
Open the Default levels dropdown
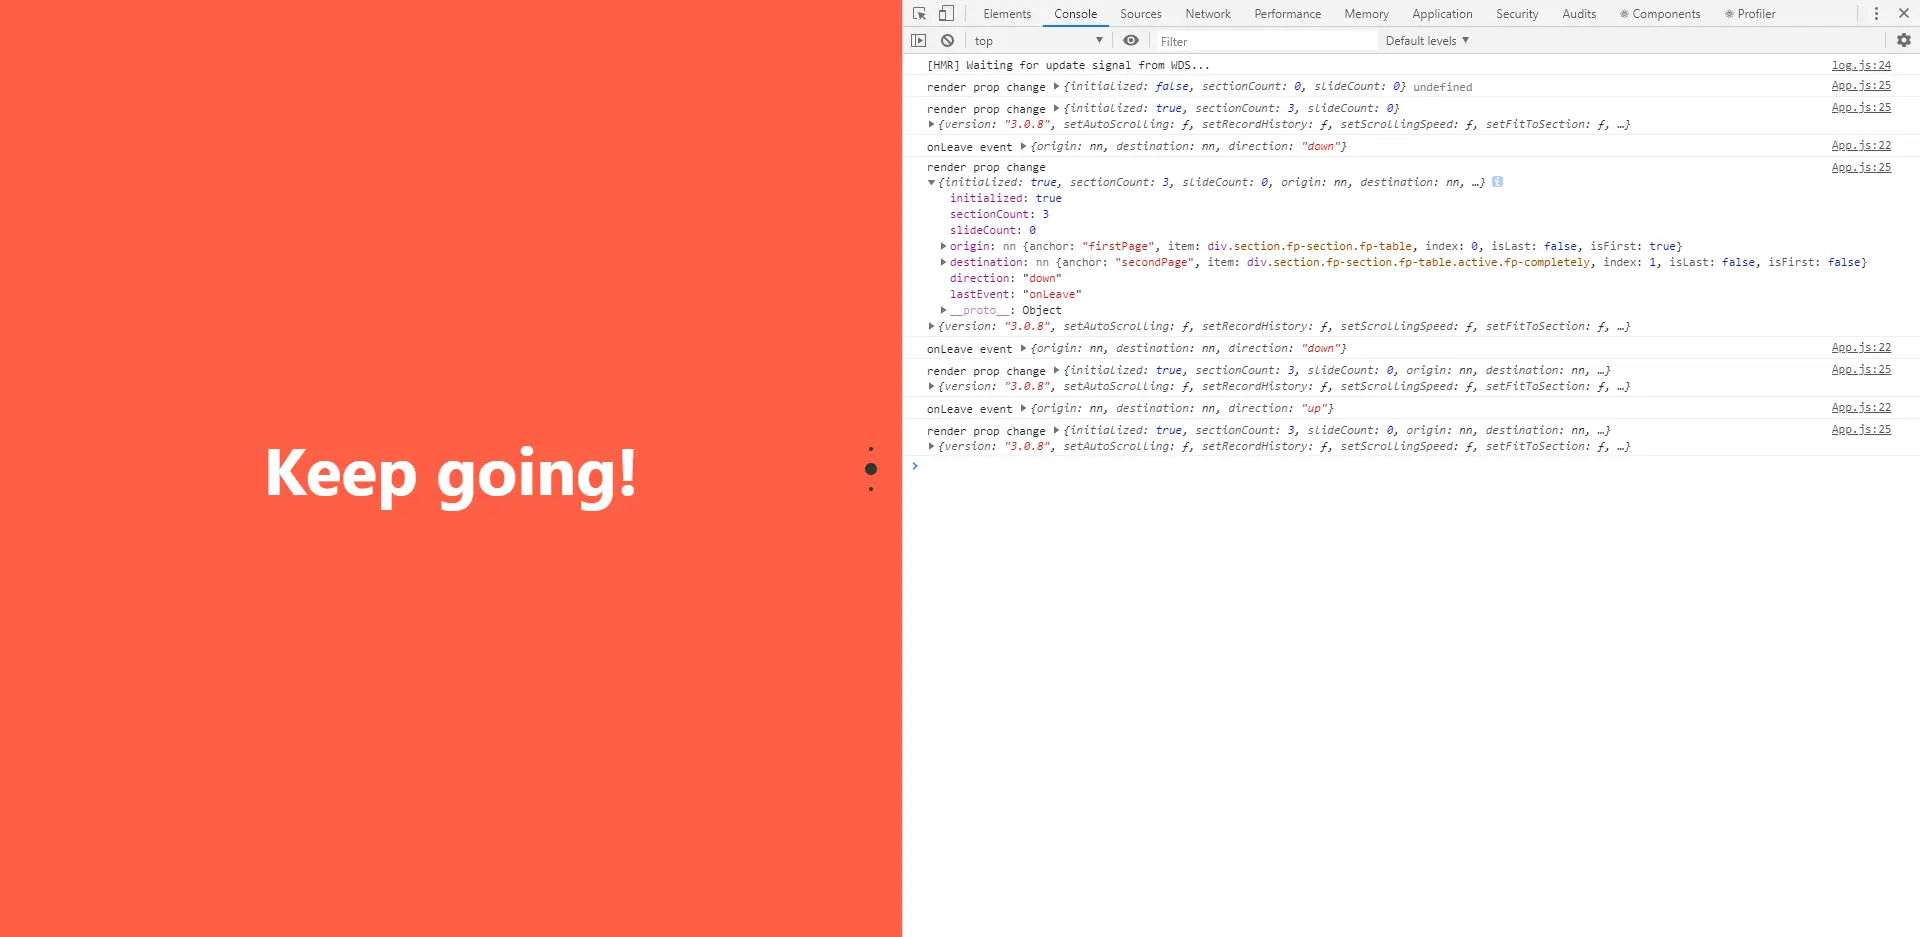1427,41
